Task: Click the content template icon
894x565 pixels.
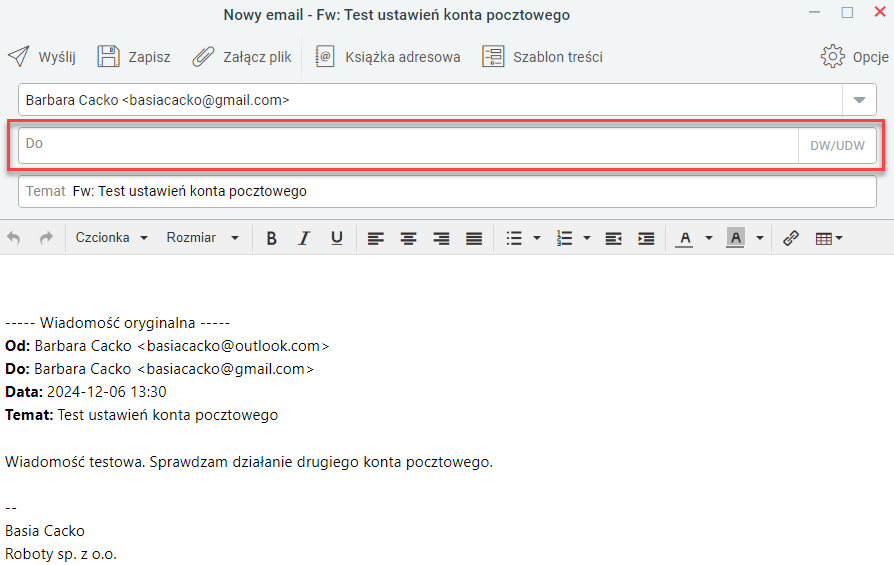Action: coord(493,56)
